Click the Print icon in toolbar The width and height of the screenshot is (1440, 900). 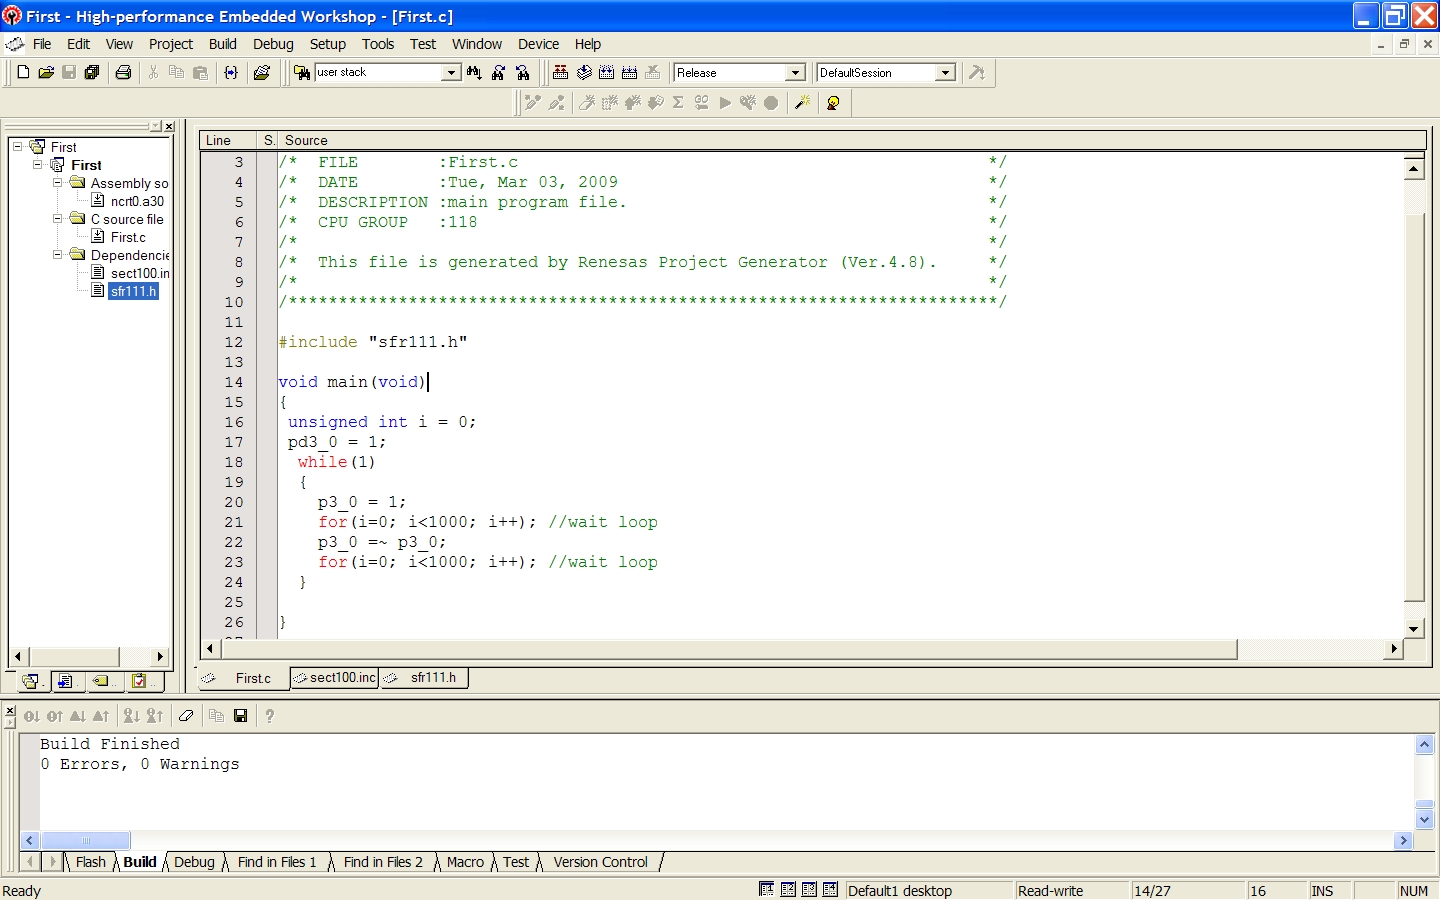123,72
